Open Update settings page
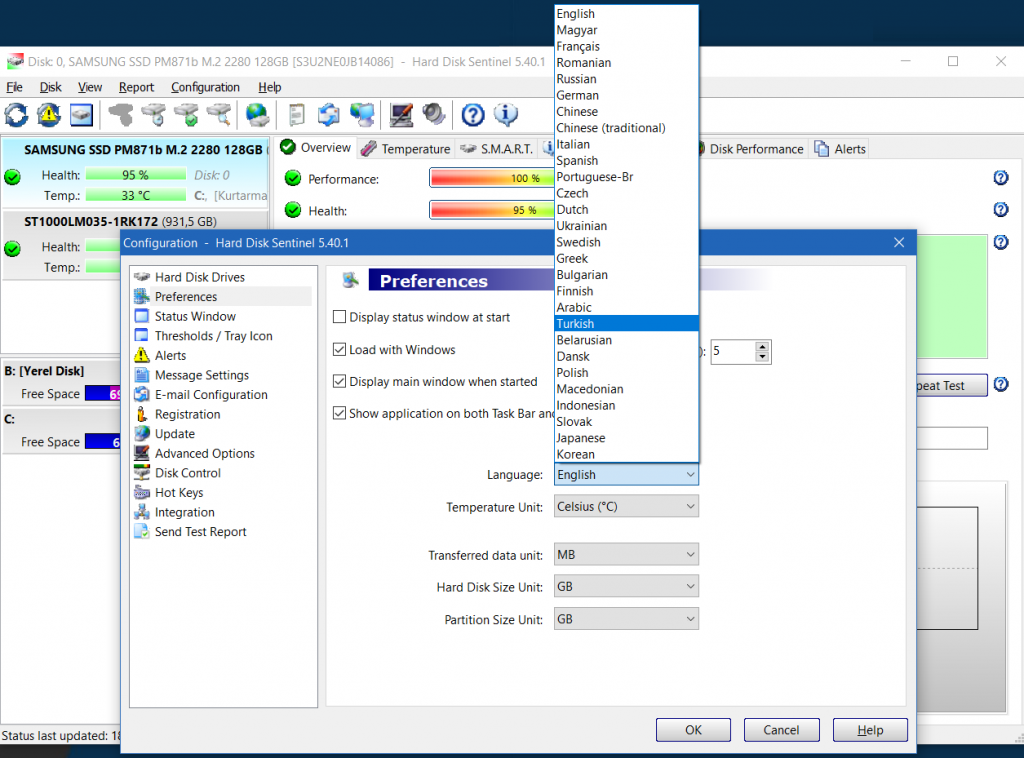1024x758 pixels. [x=174, y=434]
